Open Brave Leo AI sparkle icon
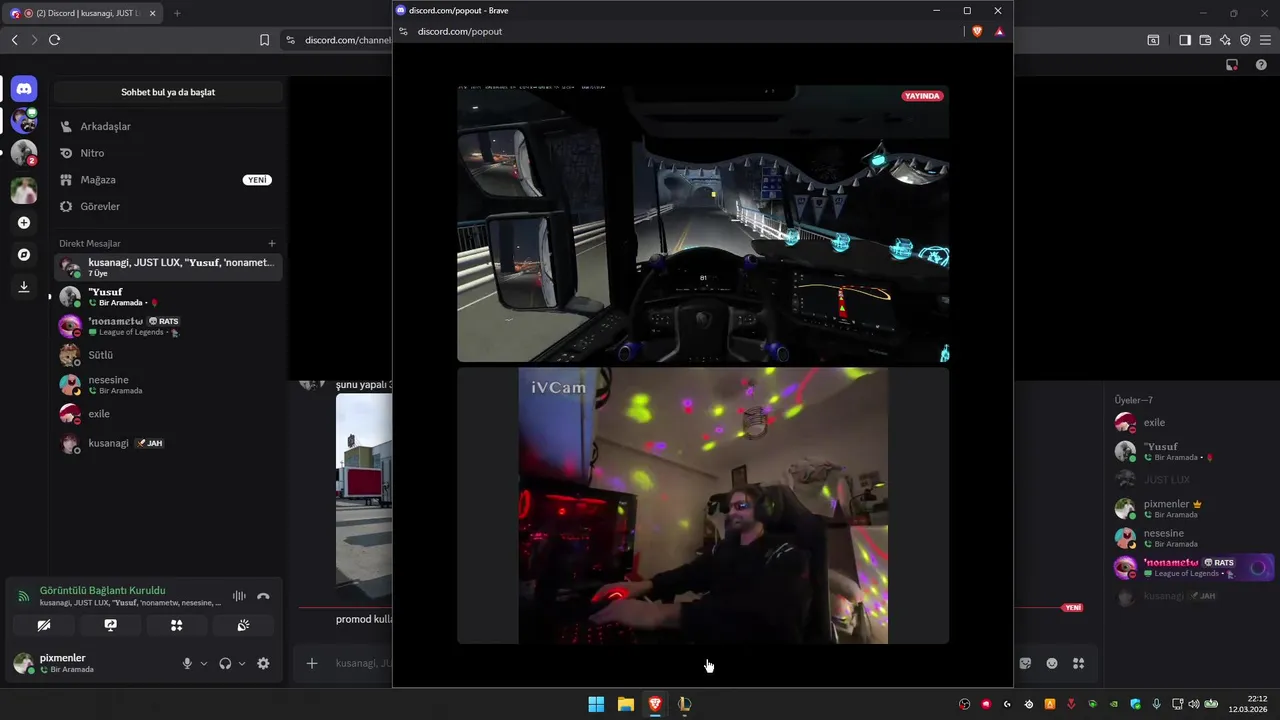 tap(1225, 40)
